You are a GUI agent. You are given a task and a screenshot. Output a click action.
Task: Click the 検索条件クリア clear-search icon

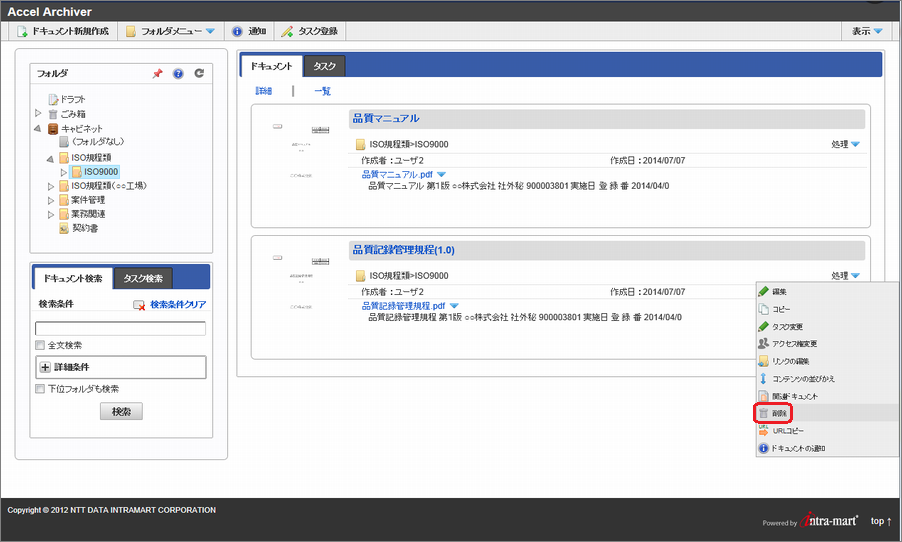click(x=139, y=305)
